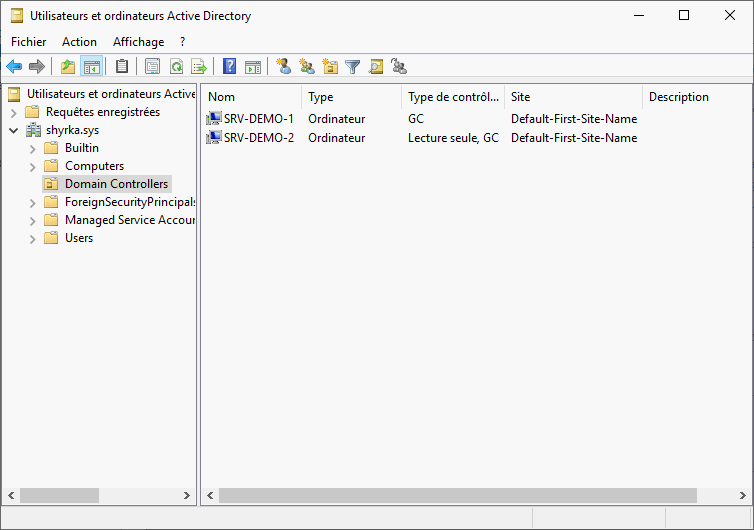754x530 pixels.
Task: Select the SRV-DEMO-1 computer entry
Action: point(258,119)
